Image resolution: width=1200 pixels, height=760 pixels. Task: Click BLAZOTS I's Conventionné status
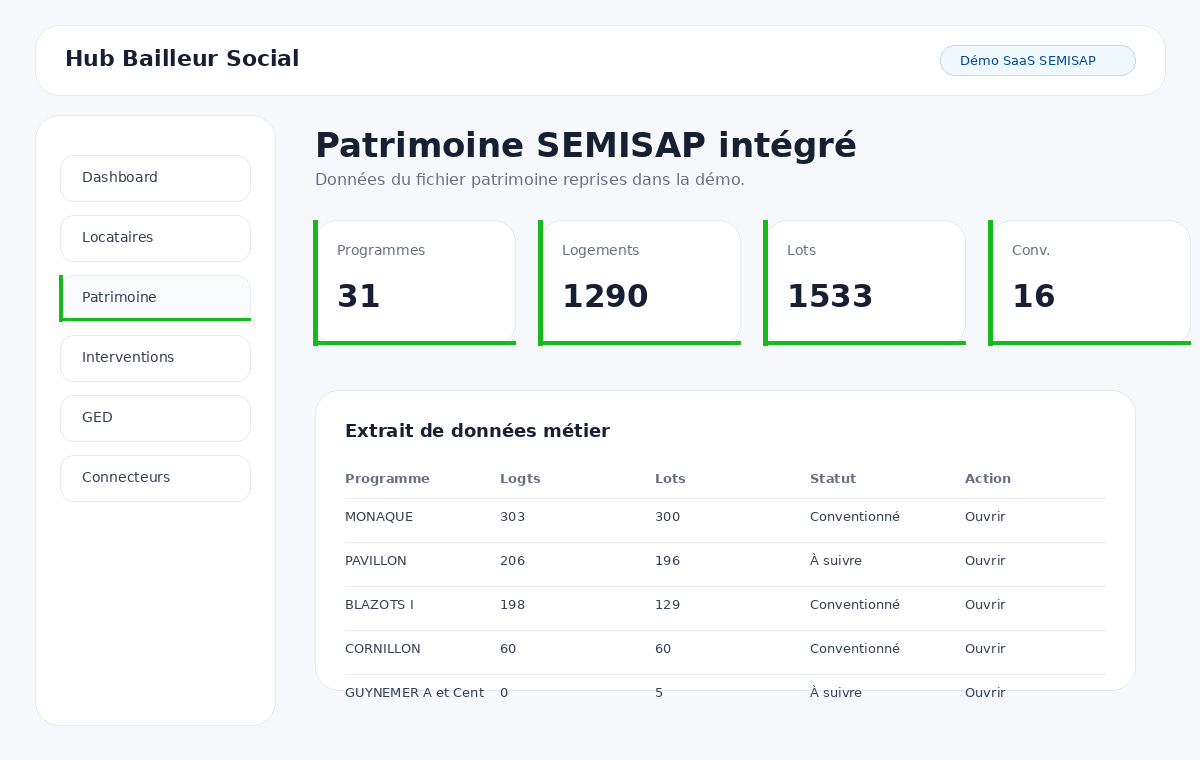(855, 605)
